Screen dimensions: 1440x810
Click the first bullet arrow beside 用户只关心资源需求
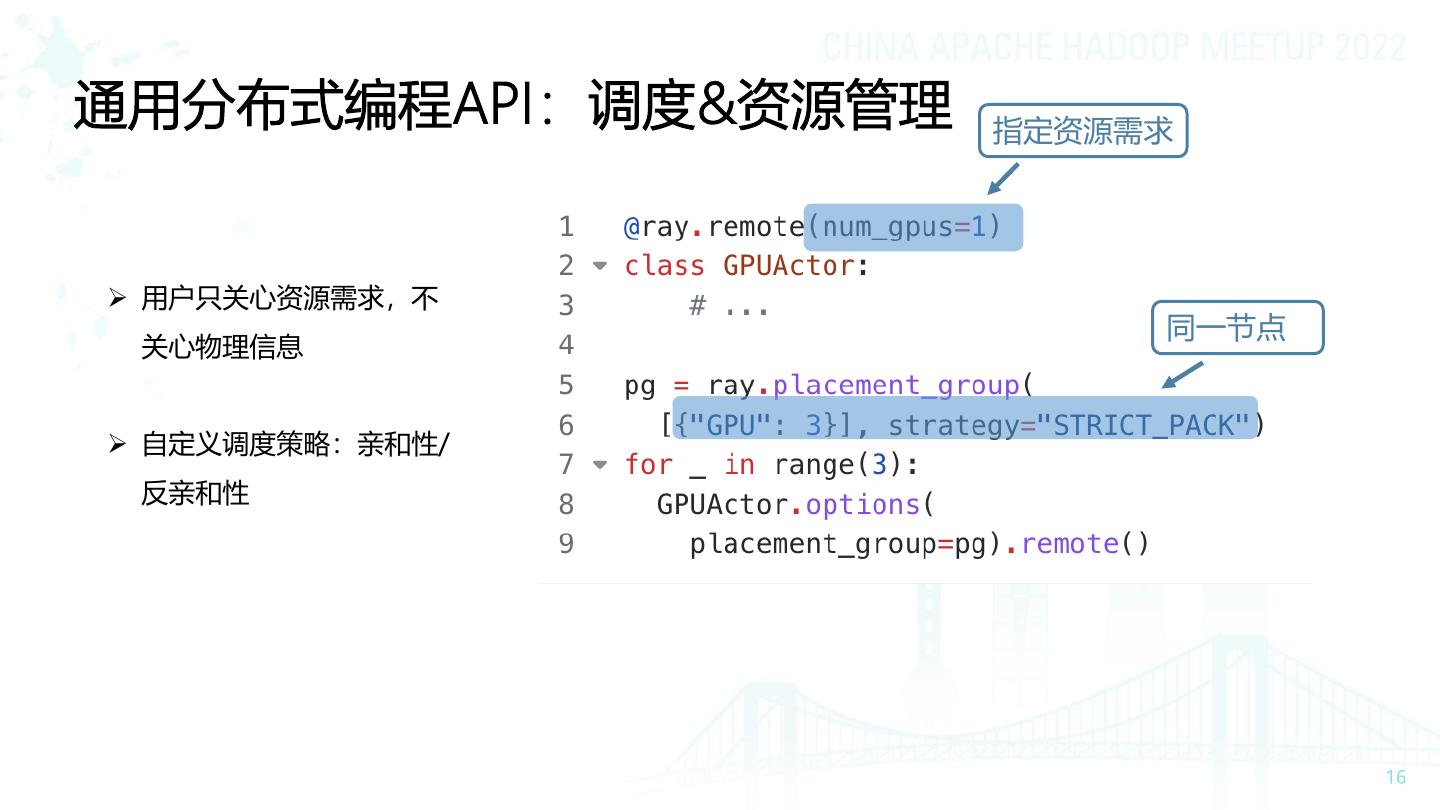click(117, 298)
